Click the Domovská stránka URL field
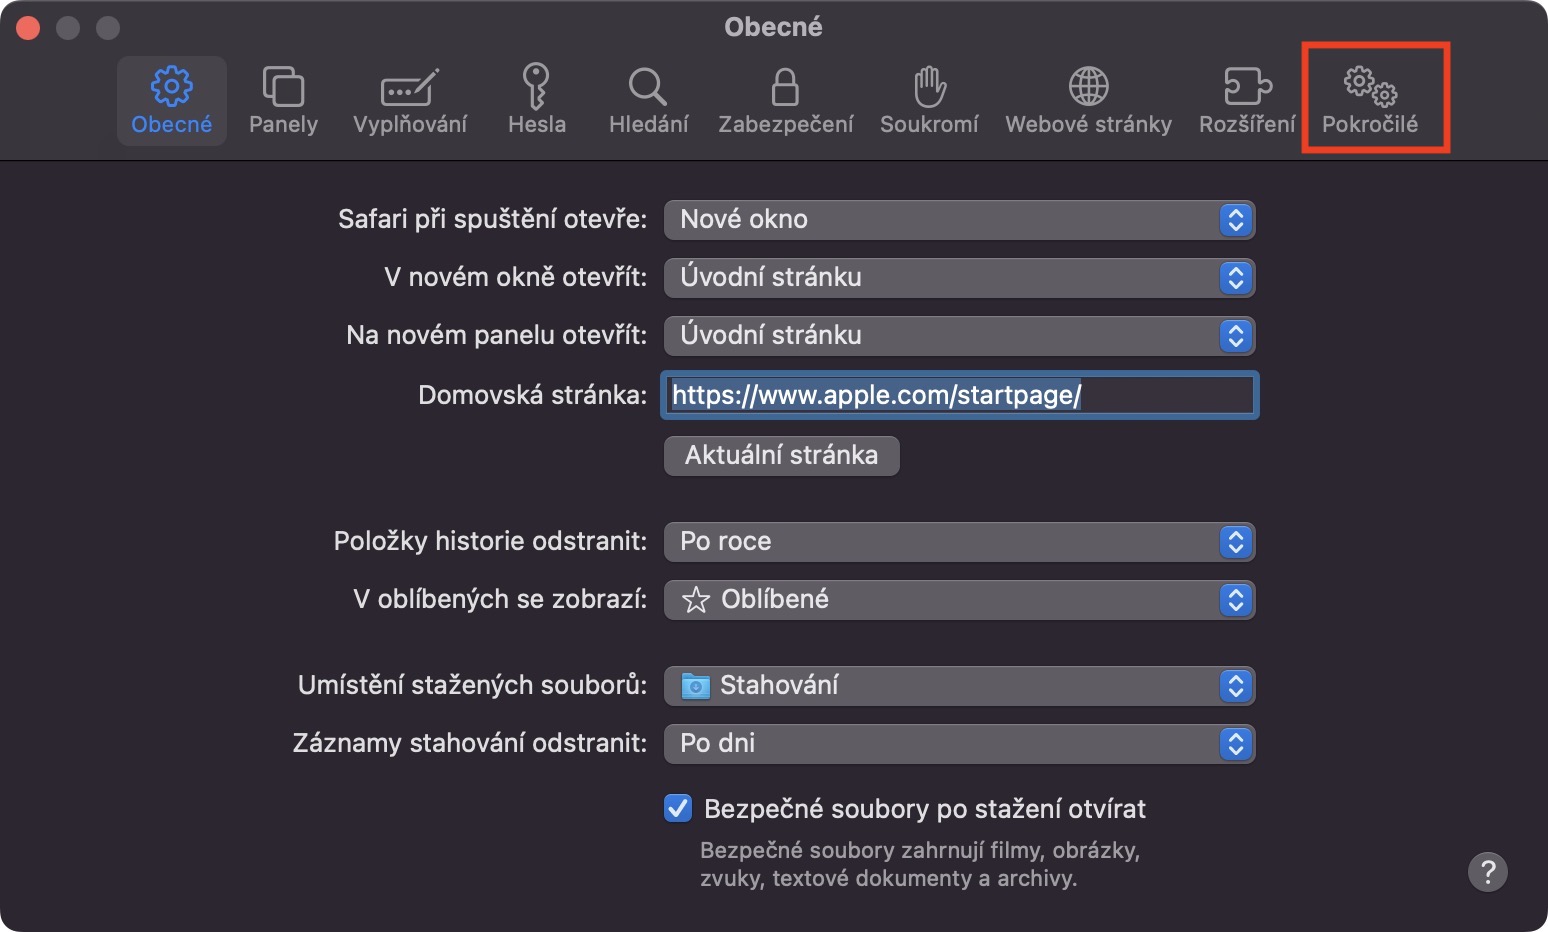Image resolution: width=1548 pixels, height=932 pixels. [x=958, y=395]
